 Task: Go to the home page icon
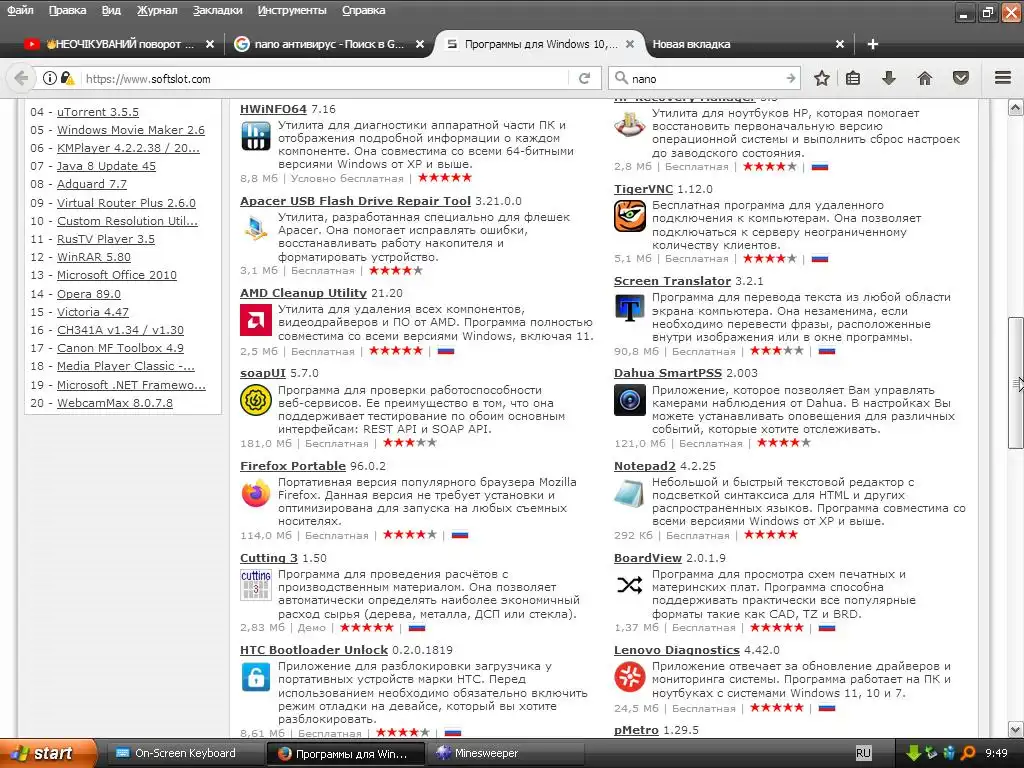point(925,78)
